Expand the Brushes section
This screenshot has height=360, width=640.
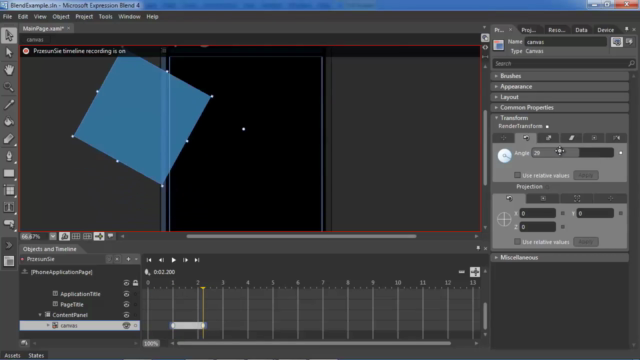[560, 76]
